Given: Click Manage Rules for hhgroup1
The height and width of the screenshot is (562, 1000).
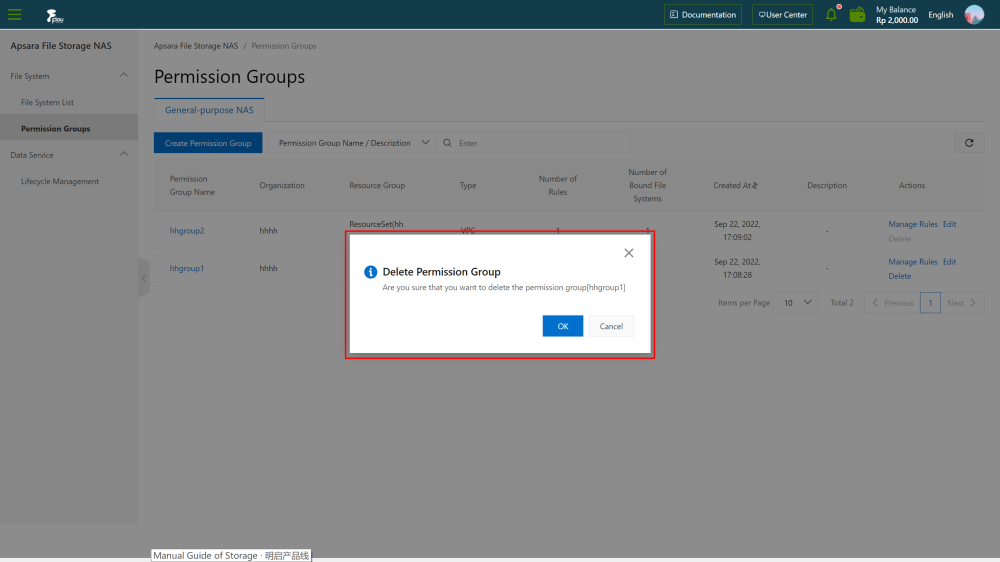Looking at the screenshot, I should point(913,262).
